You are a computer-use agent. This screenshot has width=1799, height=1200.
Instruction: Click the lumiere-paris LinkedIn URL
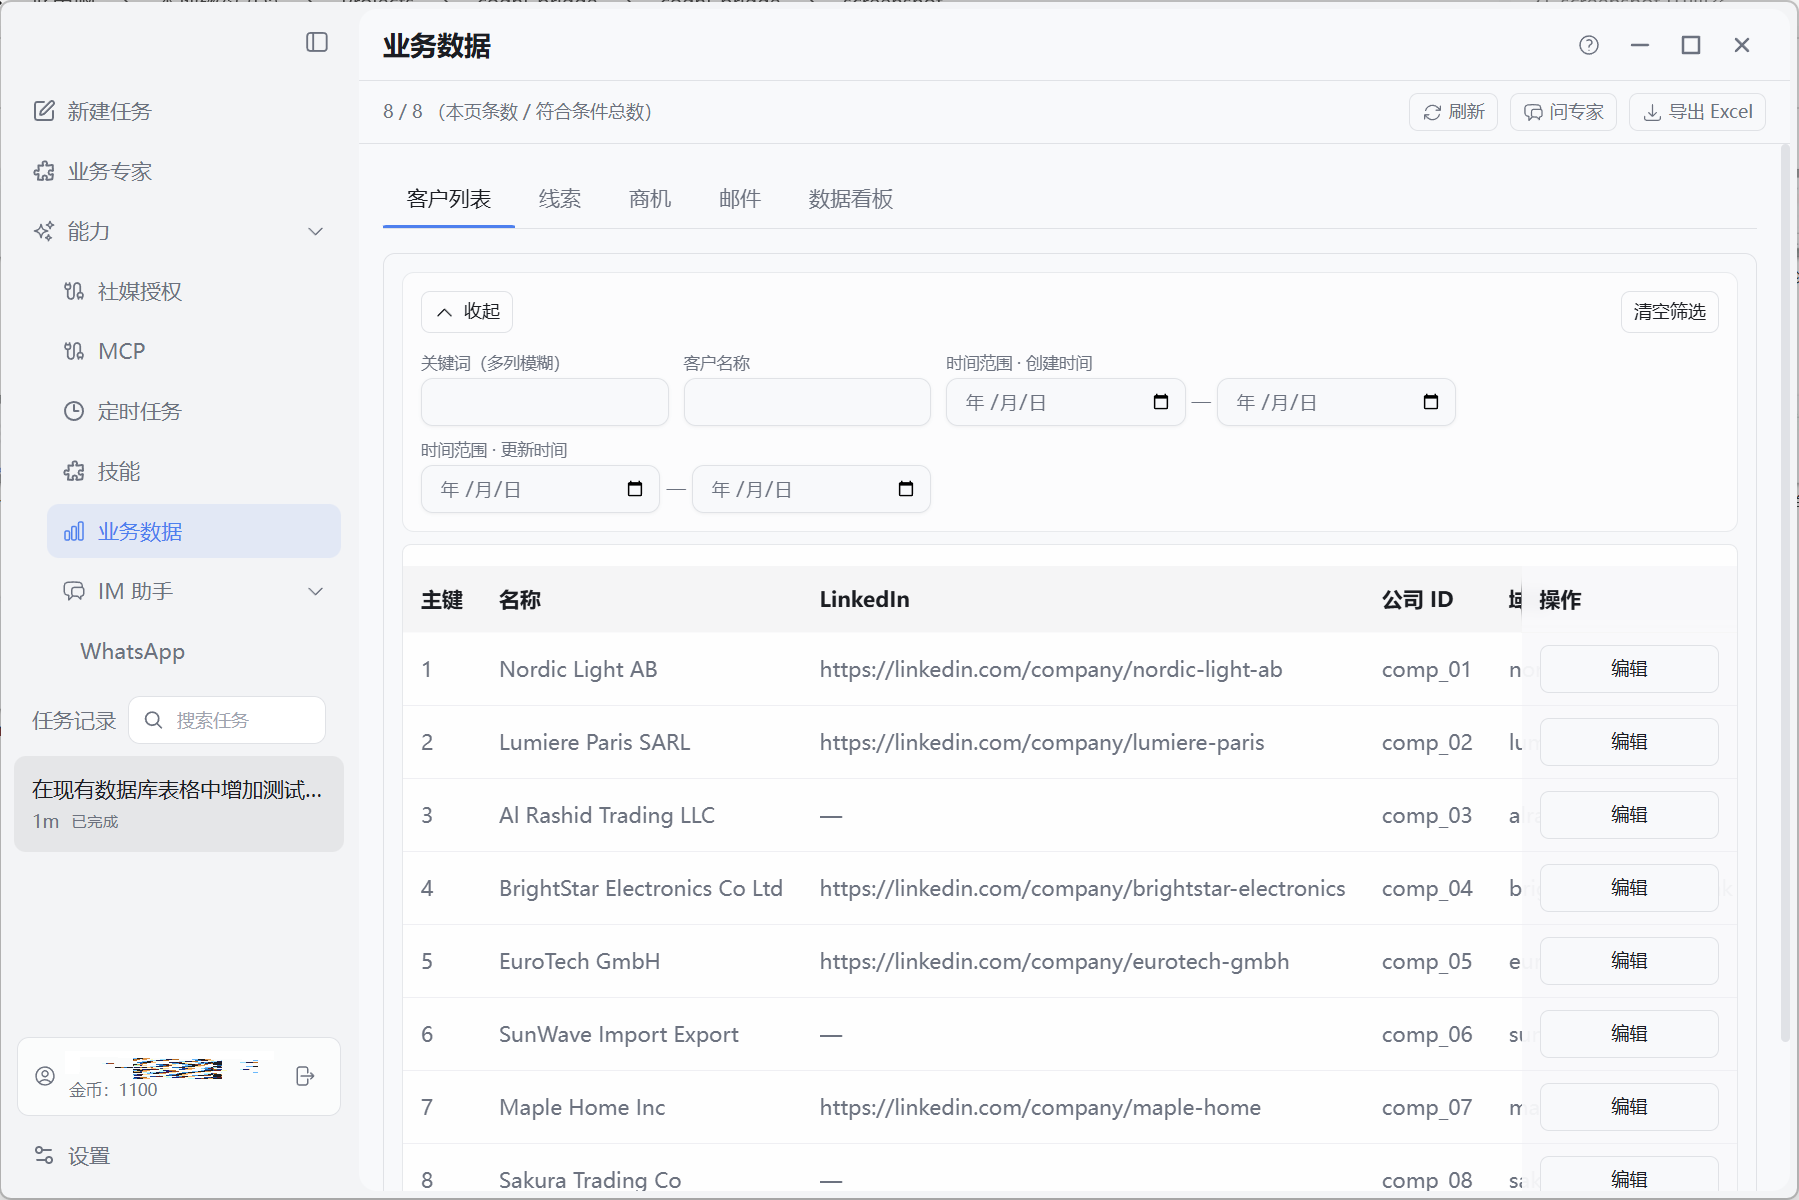coord(1042,742)
